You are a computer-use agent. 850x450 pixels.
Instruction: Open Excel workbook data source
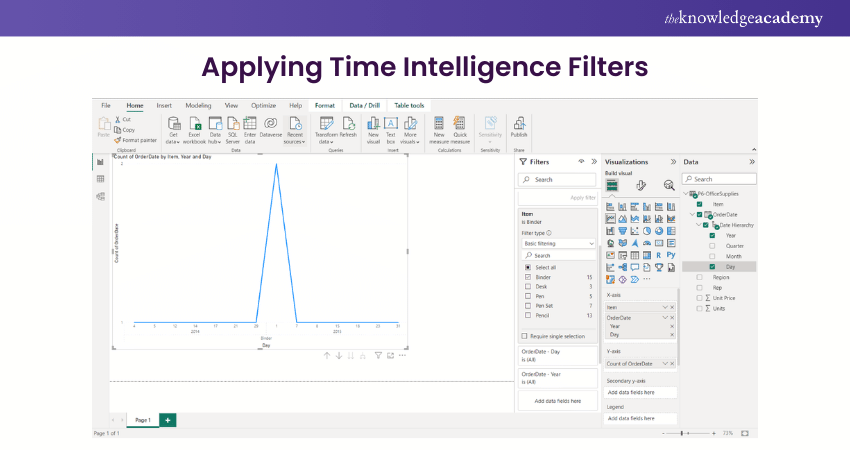[x=194, y=126]
